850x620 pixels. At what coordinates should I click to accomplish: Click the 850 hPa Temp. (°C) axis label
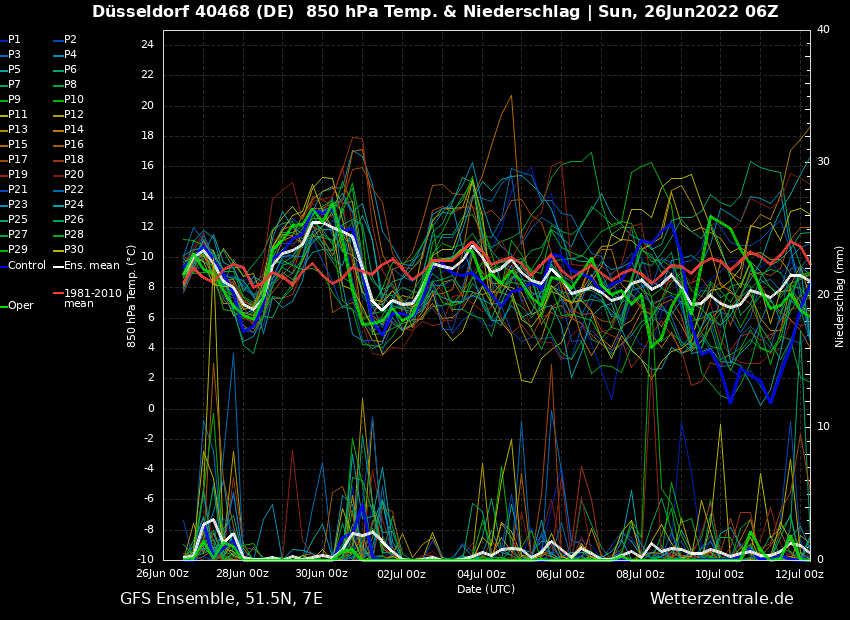click(132, 296)
